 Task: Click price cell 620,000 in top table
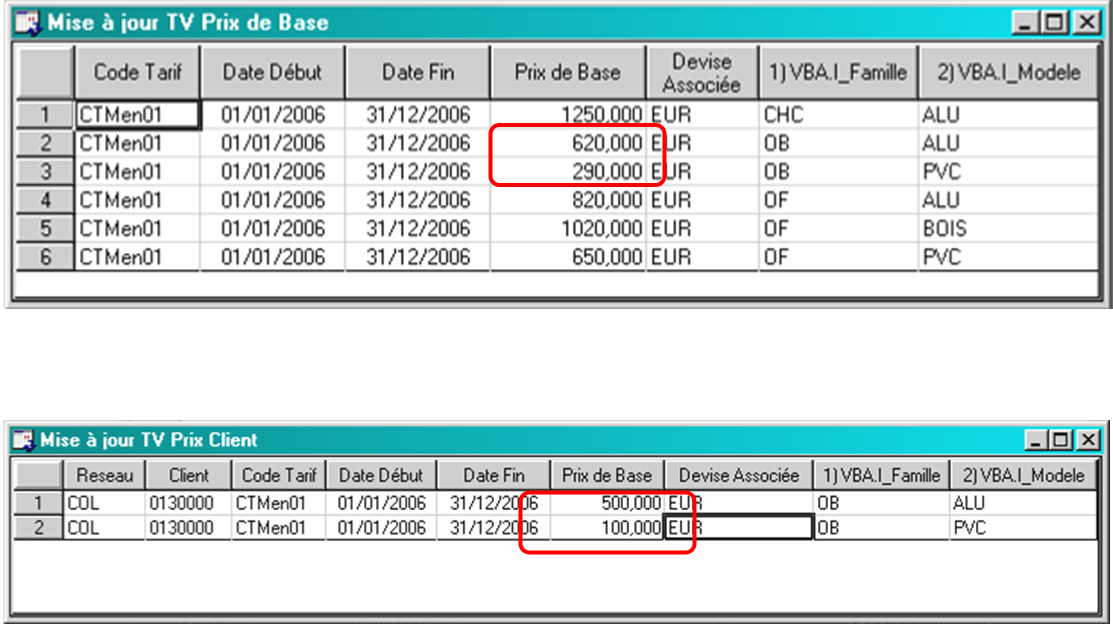pyautogui.click(x=568, y=144)
